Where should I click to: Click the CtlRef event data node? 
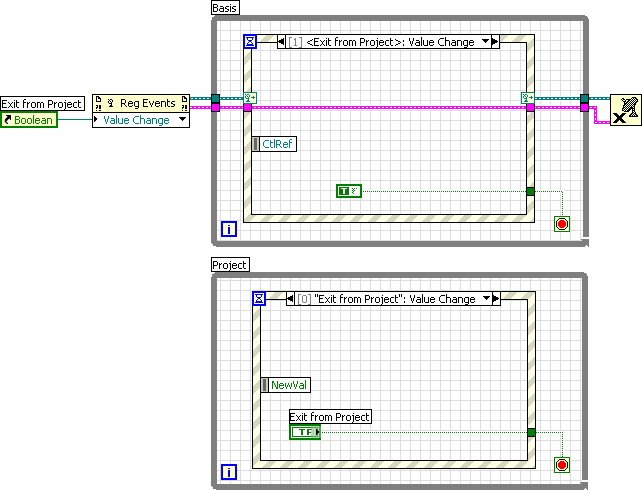click(274, 144)
